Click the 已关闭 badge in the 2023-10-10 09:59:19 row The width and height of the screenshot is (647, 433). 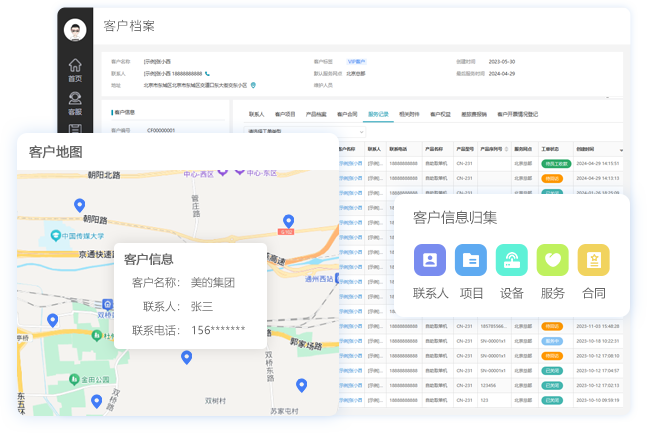552,400
